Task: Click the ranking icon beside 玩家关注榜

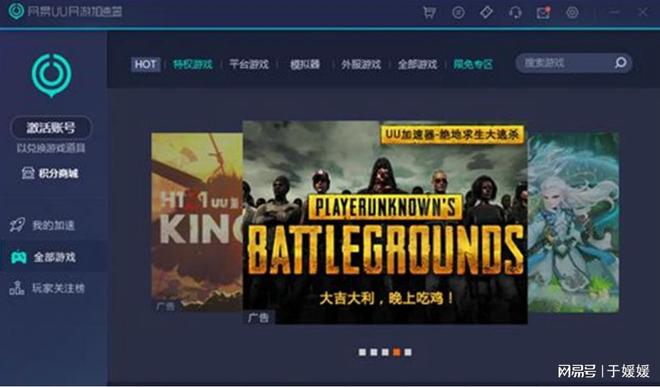Action: tap(17, 288)
